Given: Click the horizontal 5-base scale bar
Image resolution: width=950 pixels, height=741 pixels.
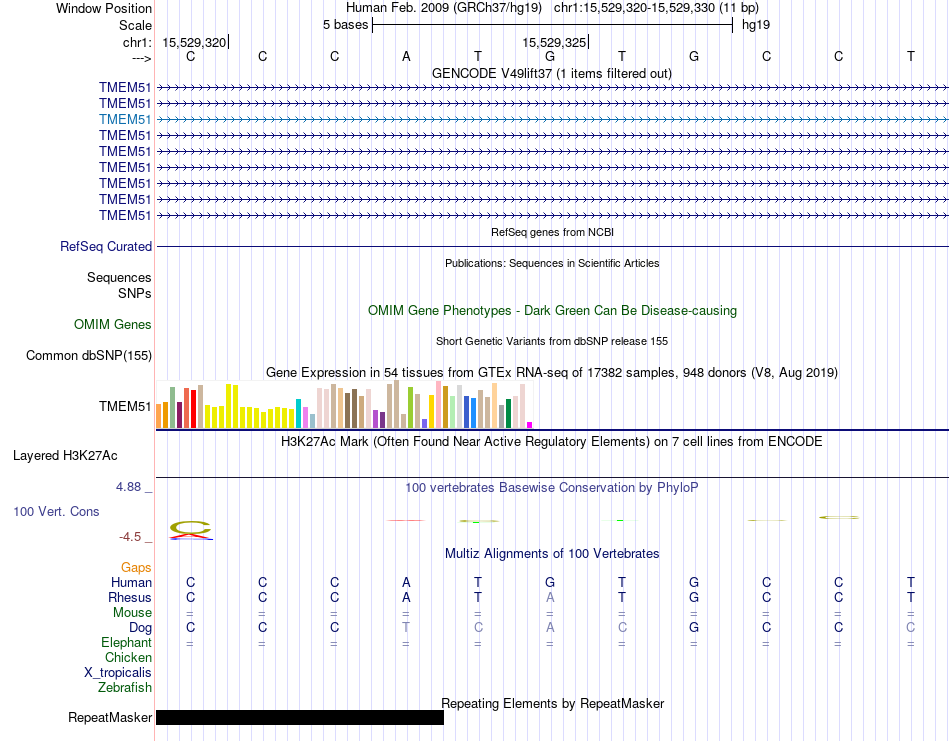Looking at the screenshot, I should [553, 25].
